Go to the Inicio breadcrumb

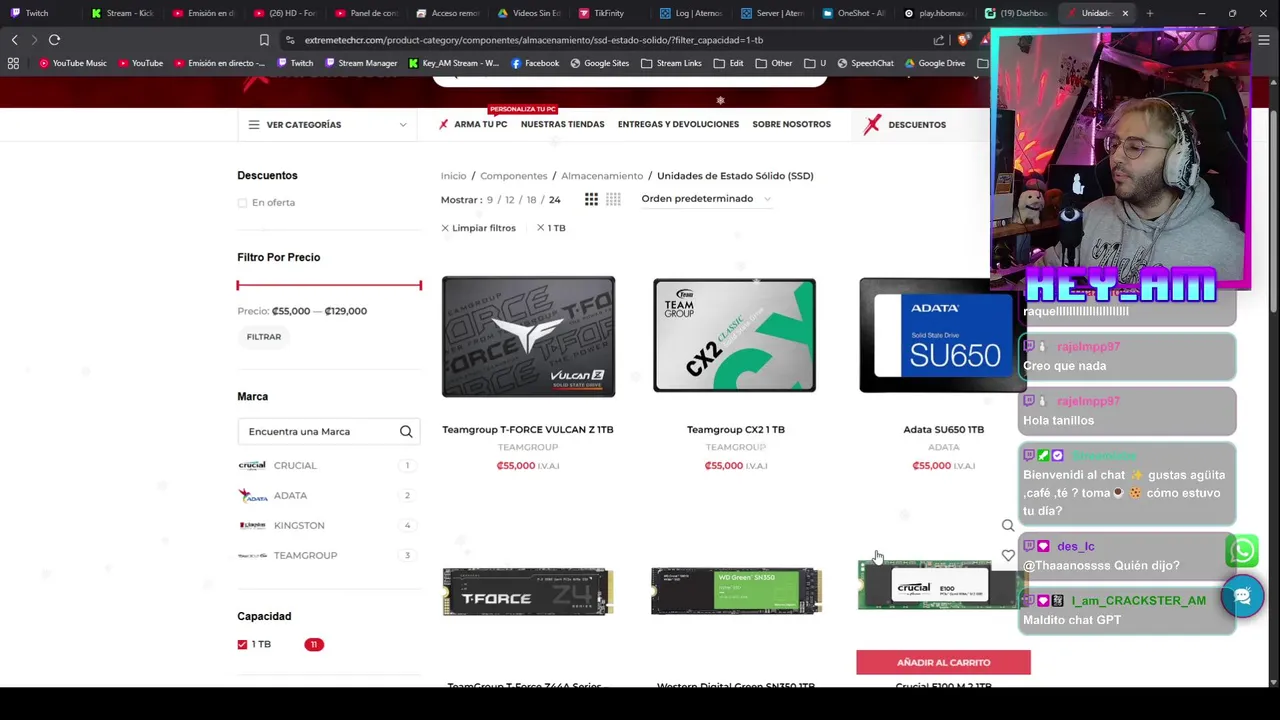[453, 176]
